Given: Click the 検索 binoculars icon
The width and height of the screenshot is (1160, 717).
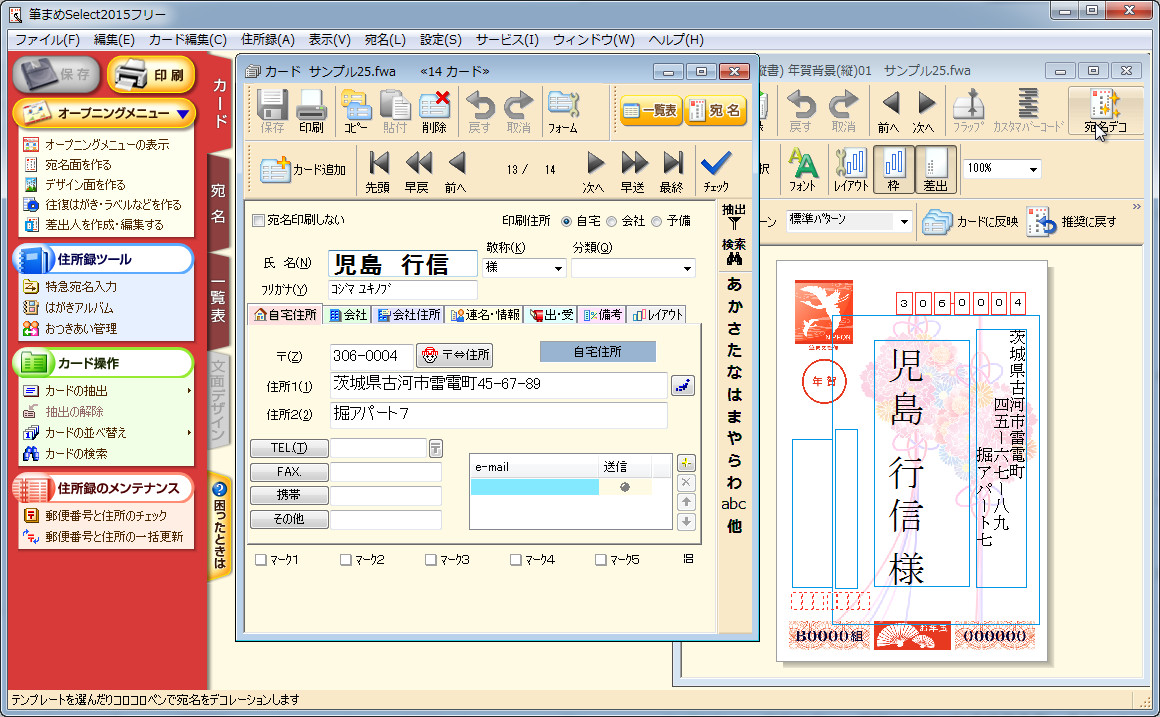Looking at the screenshot, I should [734, 252].
